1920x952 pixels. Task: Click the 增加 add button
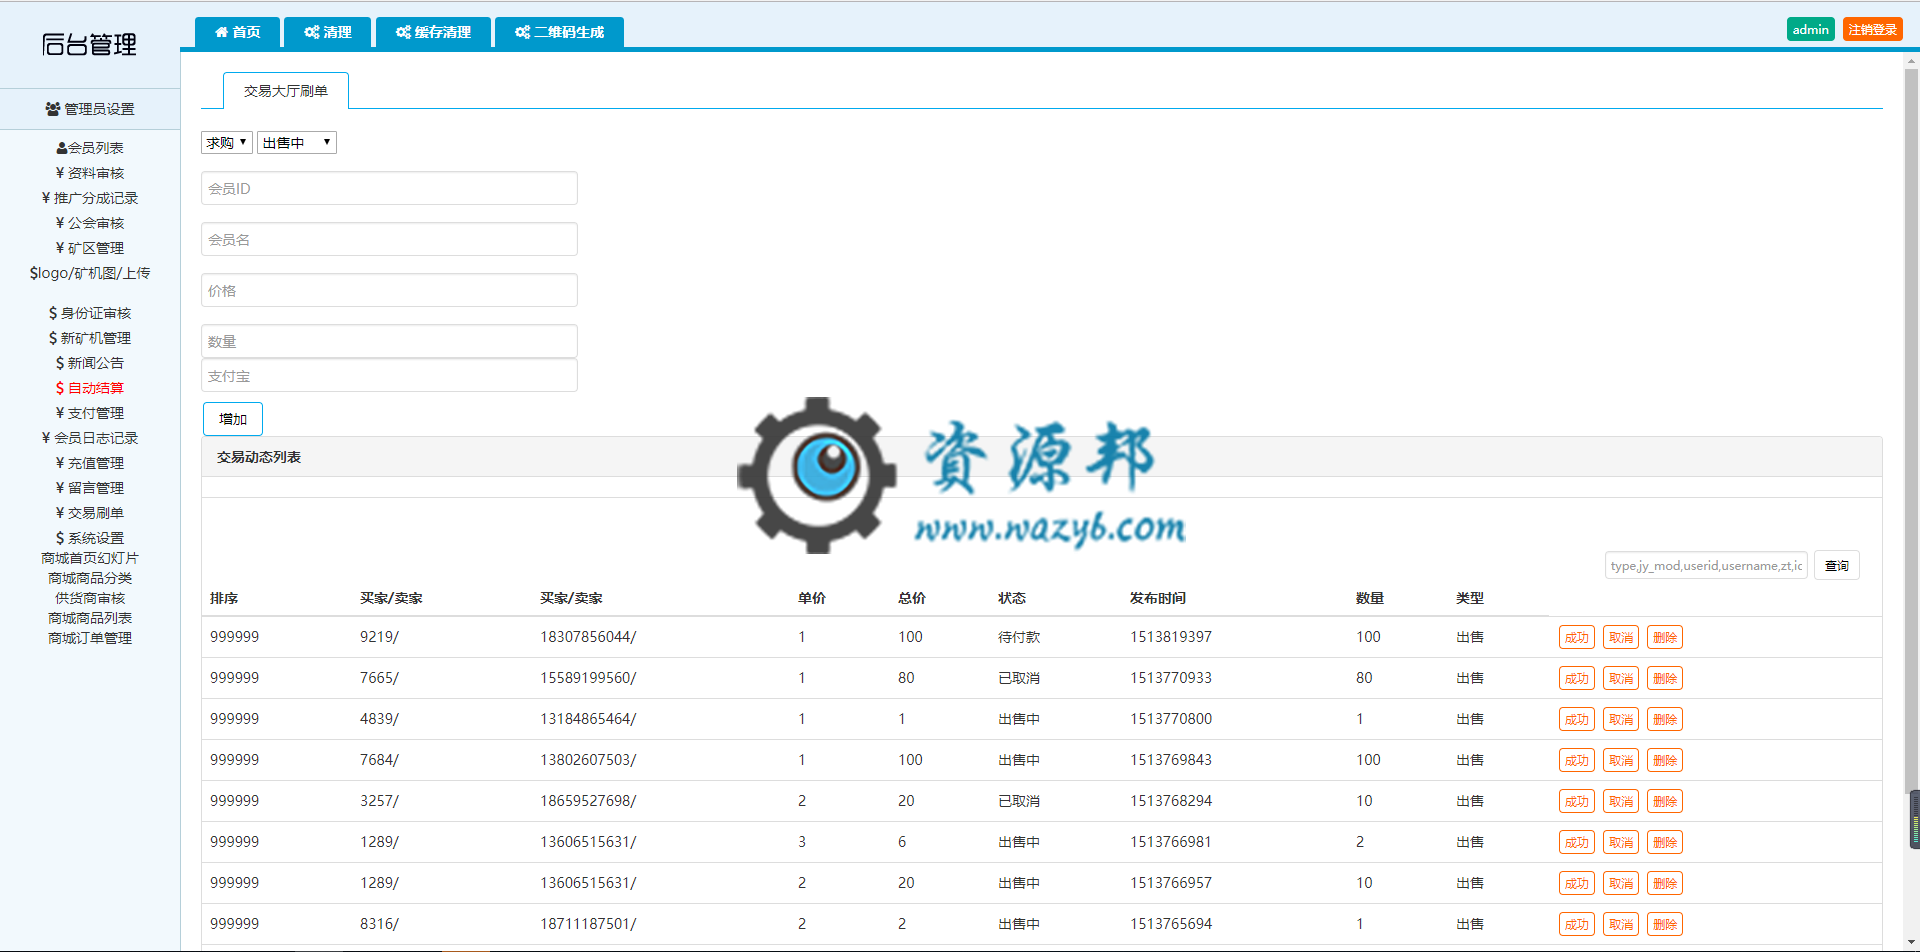(233, 419)
